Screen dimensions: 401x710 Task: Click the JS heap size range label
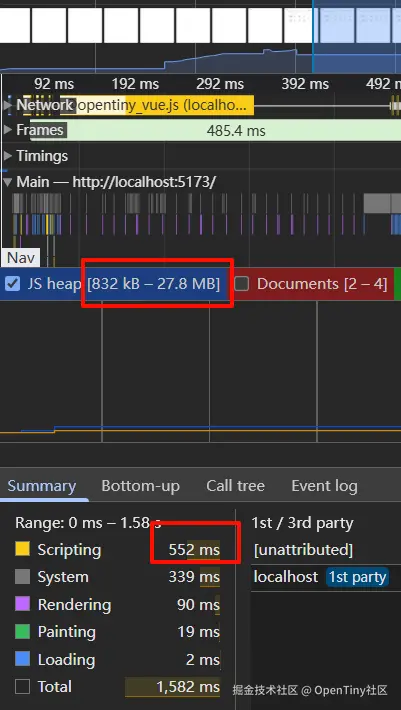[153, 284]
